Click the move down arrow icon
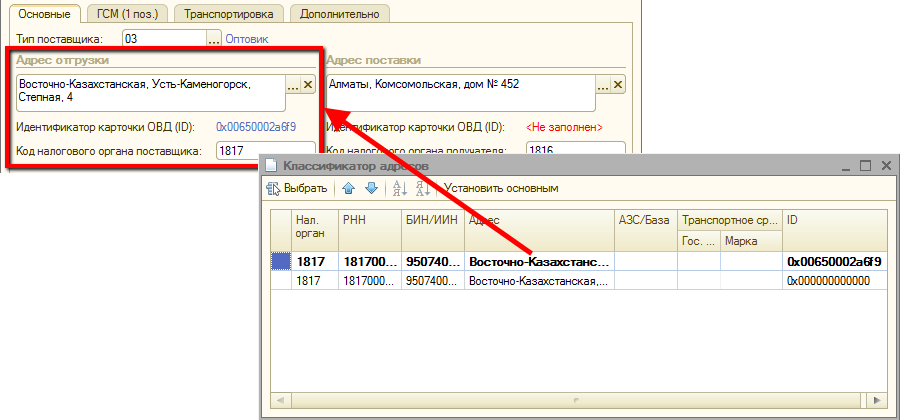900x420 pixels. (370, 188)
